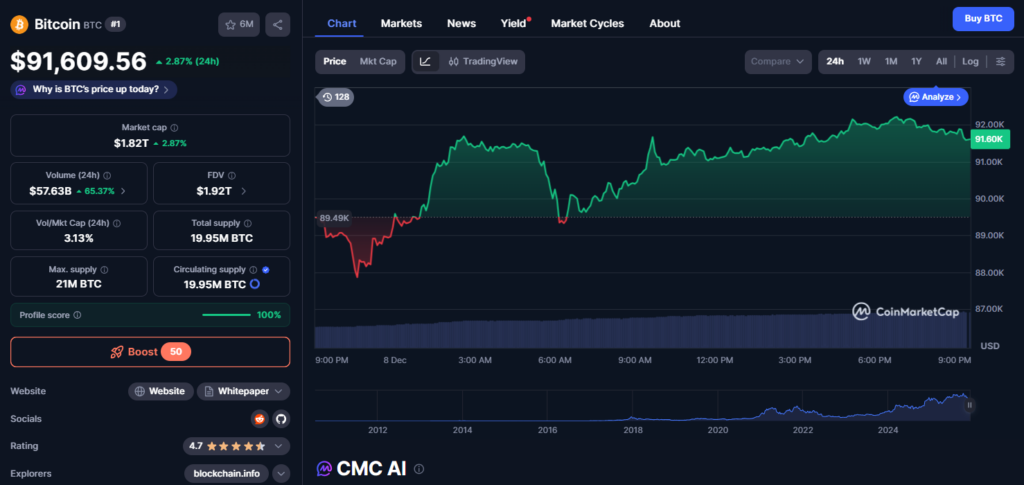1024x485 pixels.
Task: Switch to the Markets tab
Action: [x=401, y=23]
